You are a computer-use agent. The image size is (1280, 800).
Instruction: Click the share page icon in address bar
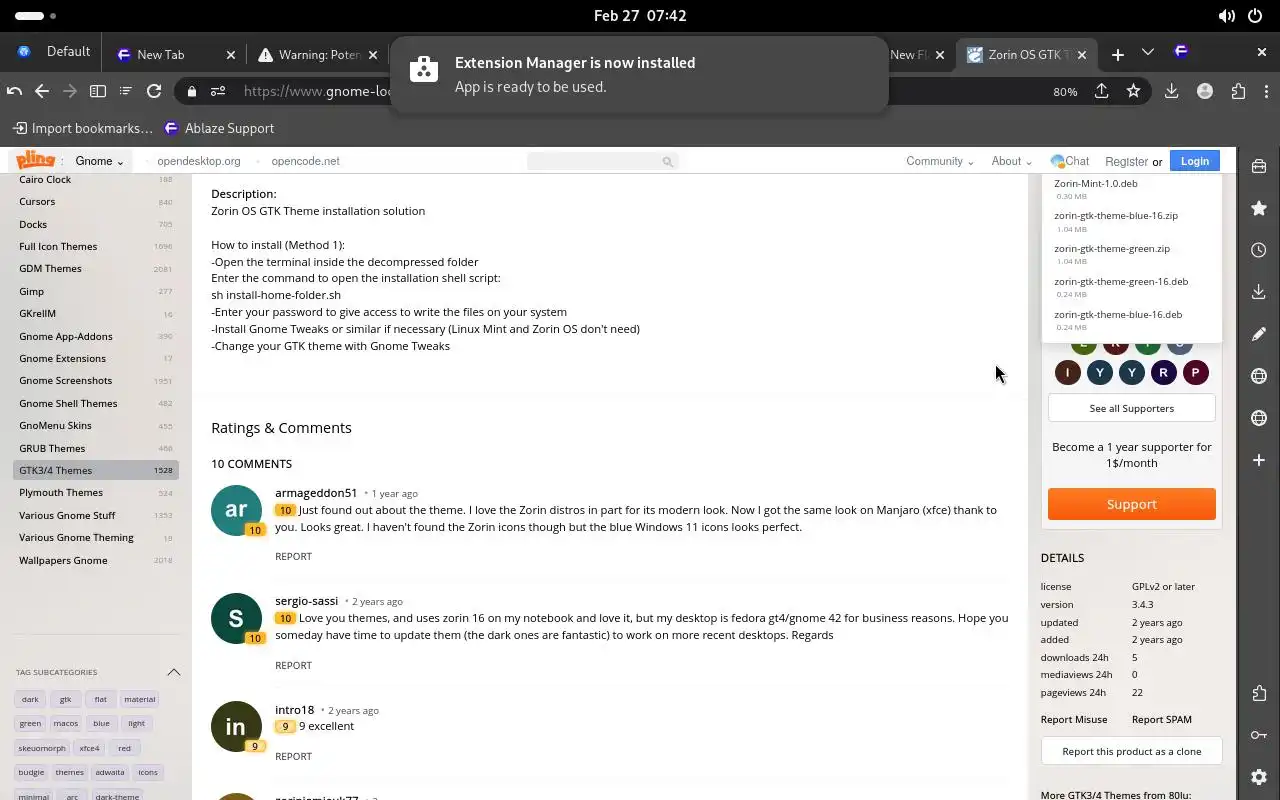click(x=1101, y=91)
